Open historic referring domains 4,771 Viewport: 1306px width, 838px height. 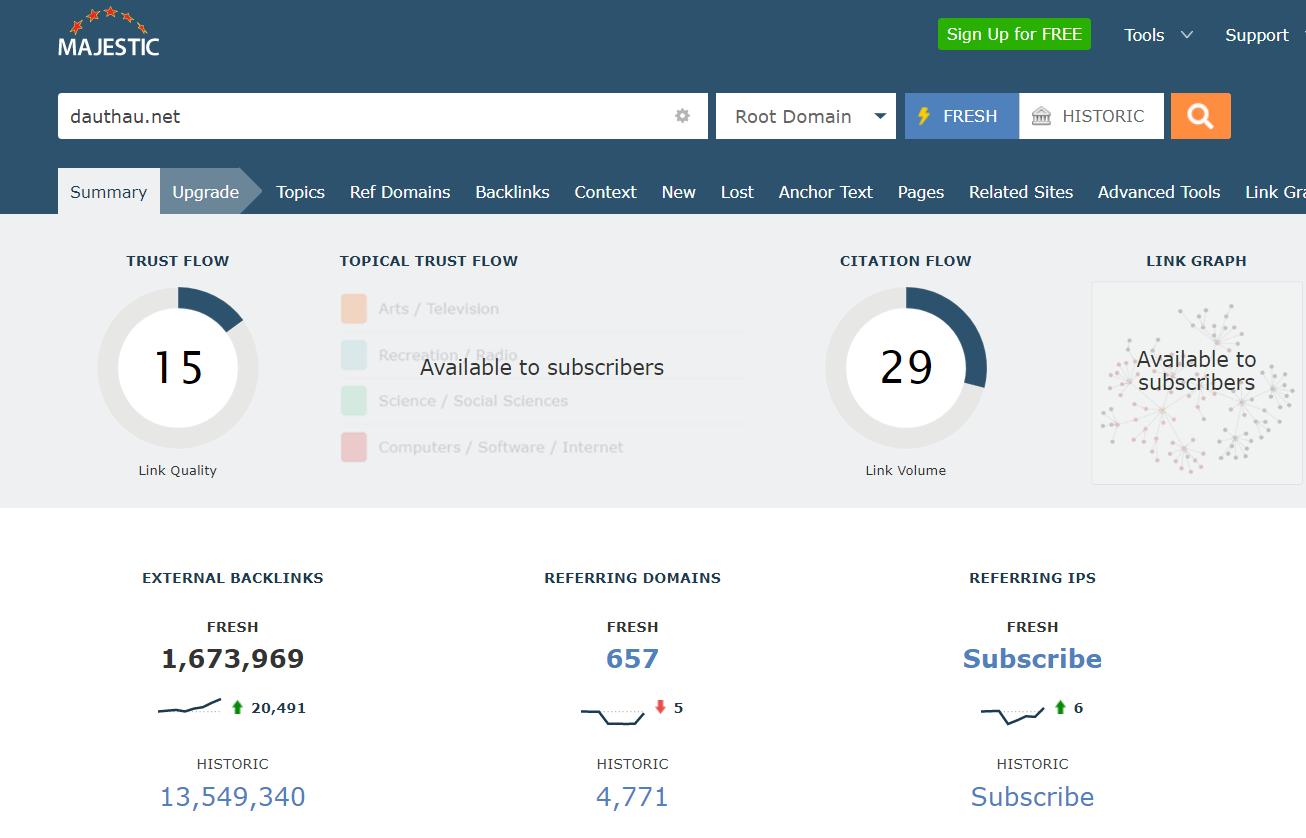tap(632, 797)
